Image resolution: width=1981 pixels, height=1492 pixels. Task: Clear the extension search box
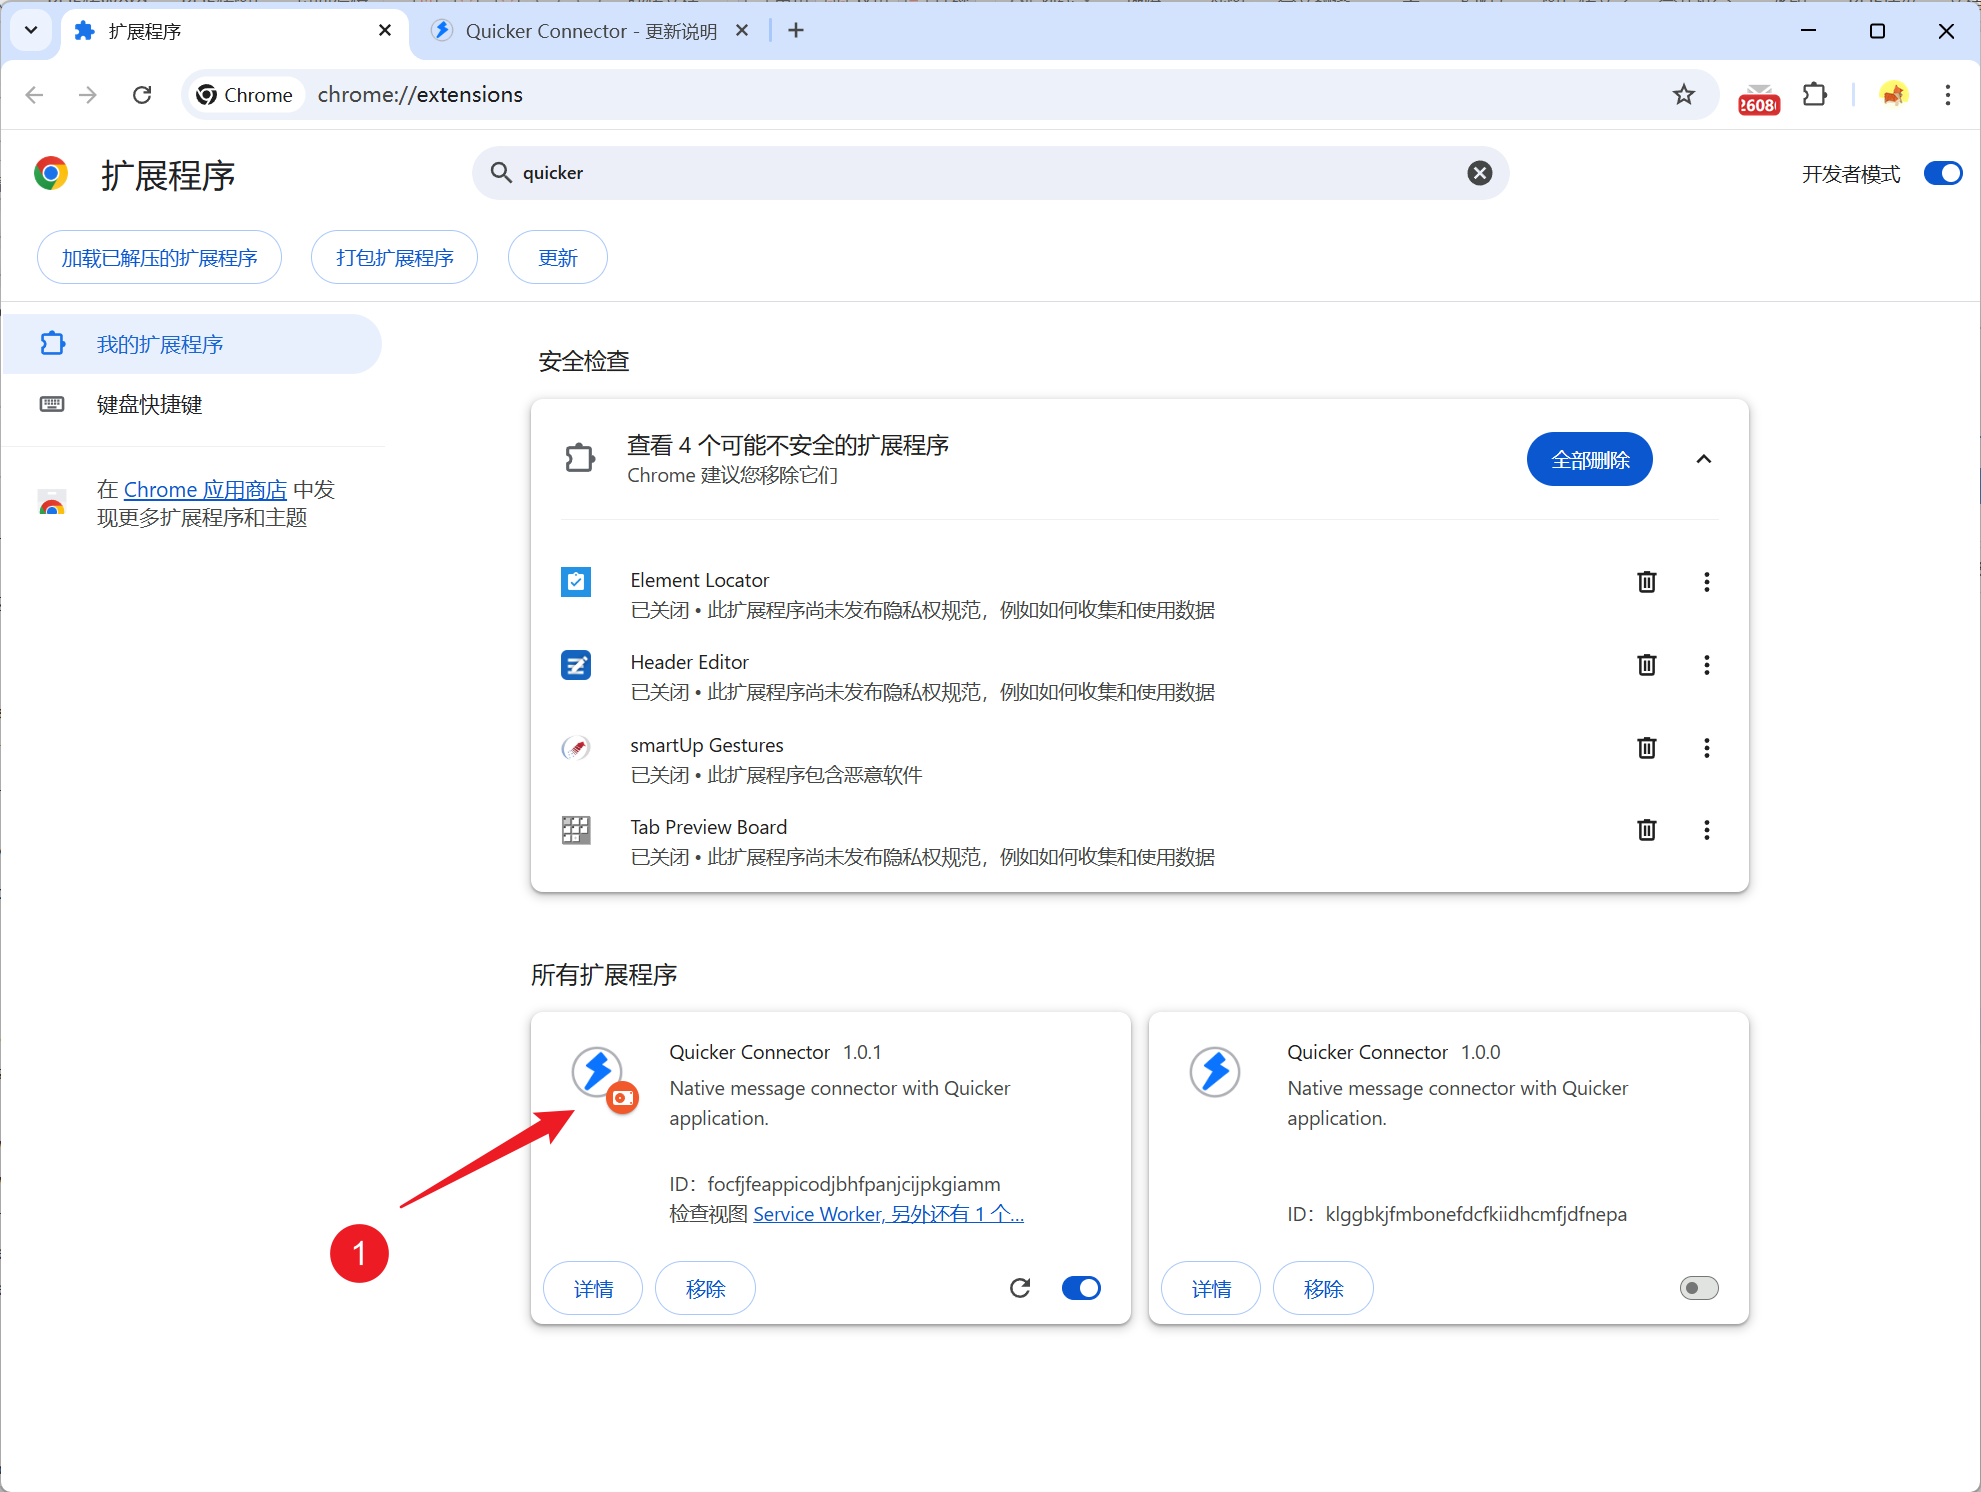(x=1480, y=173)
